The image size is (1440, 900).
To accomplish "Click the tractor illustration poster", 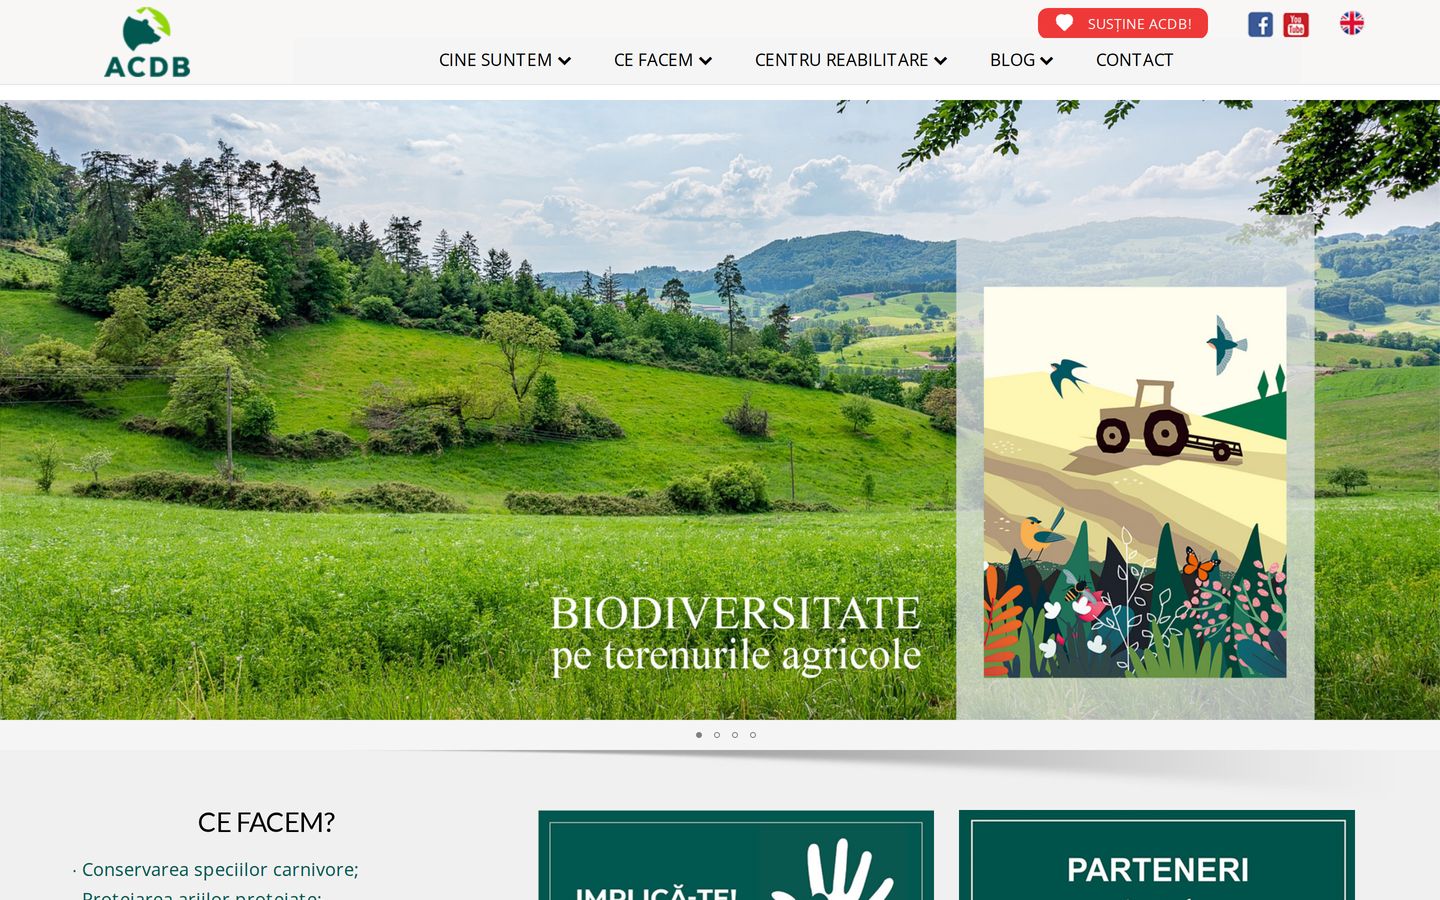I will (x=1135, y=482).
